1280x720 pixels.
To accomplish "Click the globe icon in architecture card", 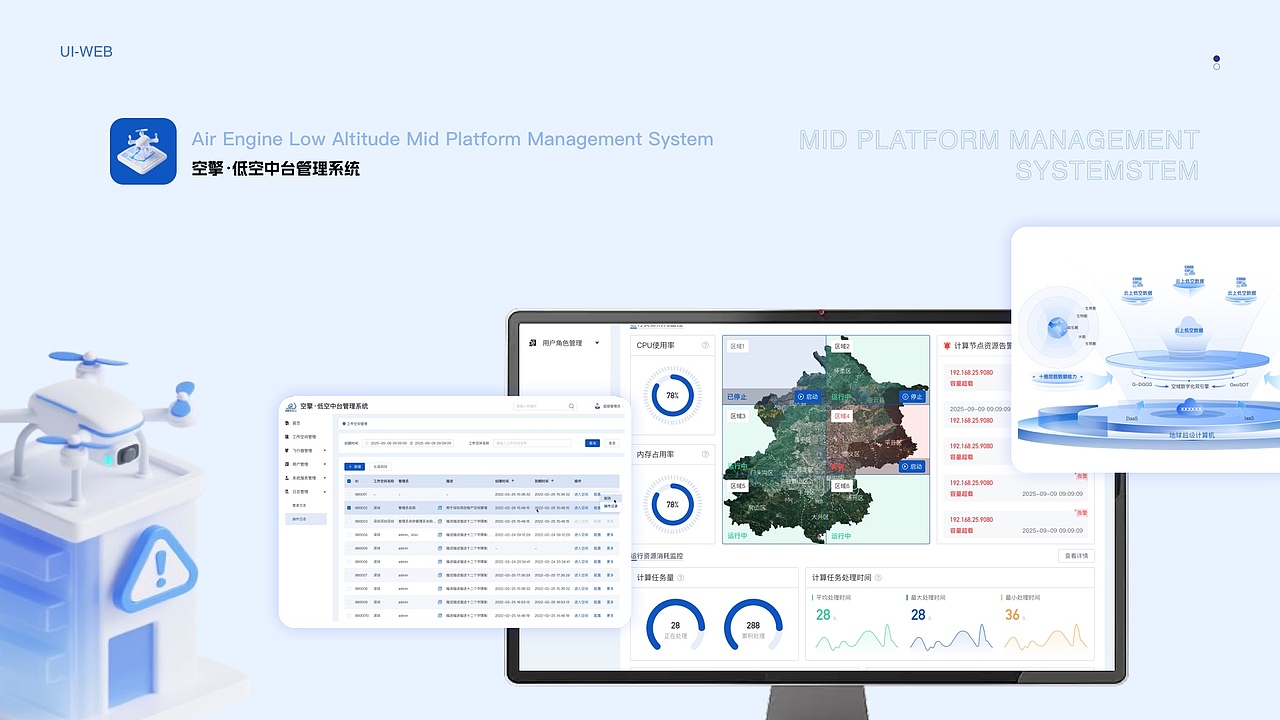I will click(1057, 327).
